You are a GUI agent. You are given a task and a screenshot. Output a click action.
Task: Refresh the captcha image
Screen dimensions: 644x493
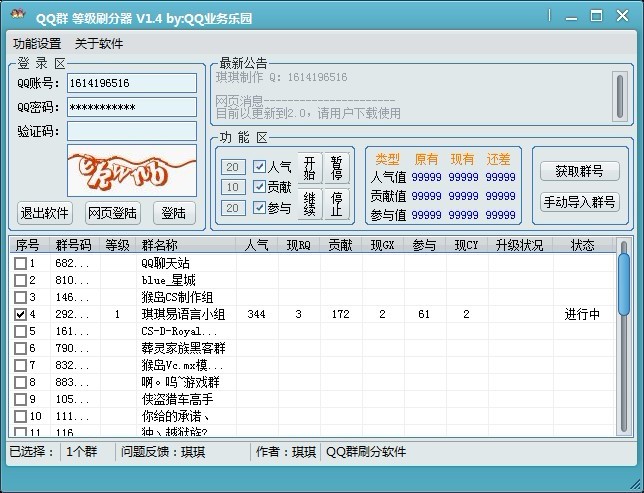click(x=132, y=170)
